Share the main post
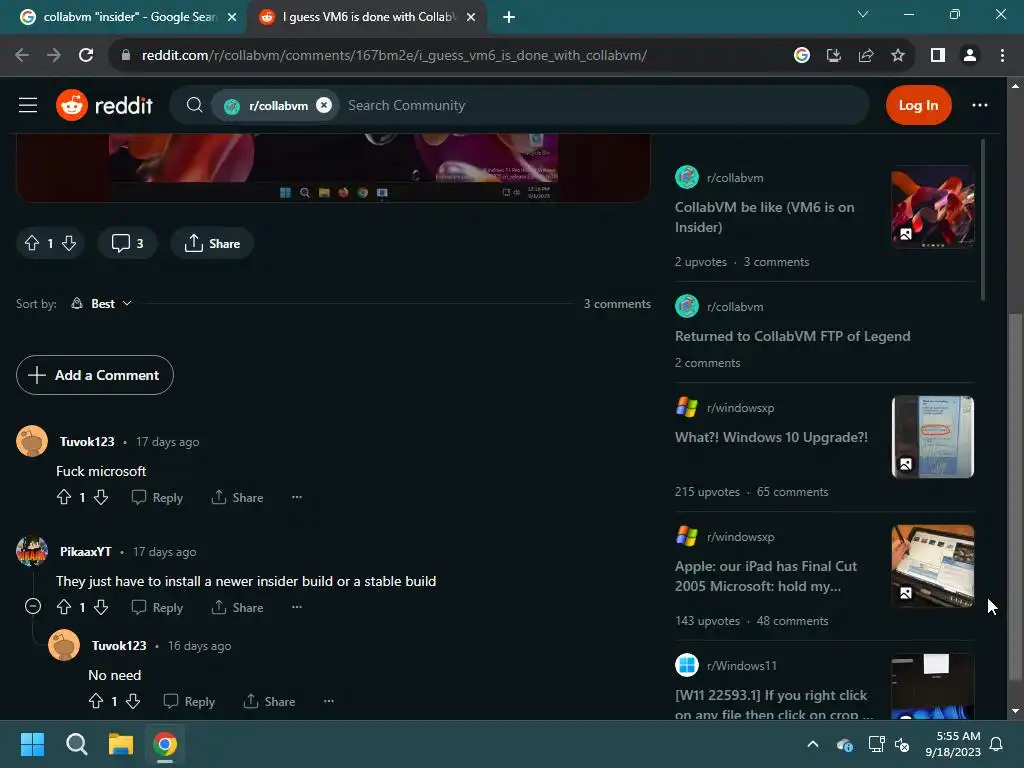 coord(212,244)
